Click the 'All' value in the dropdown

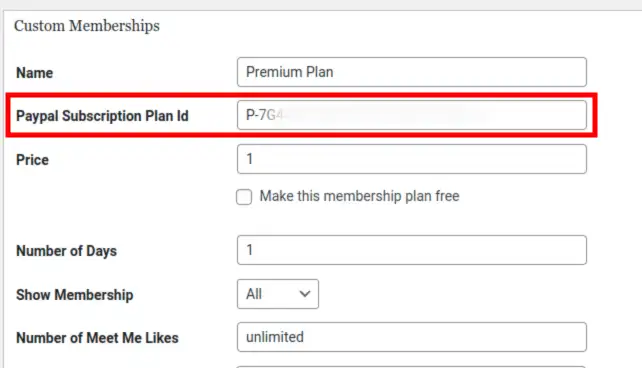click(x=254, y=294)
